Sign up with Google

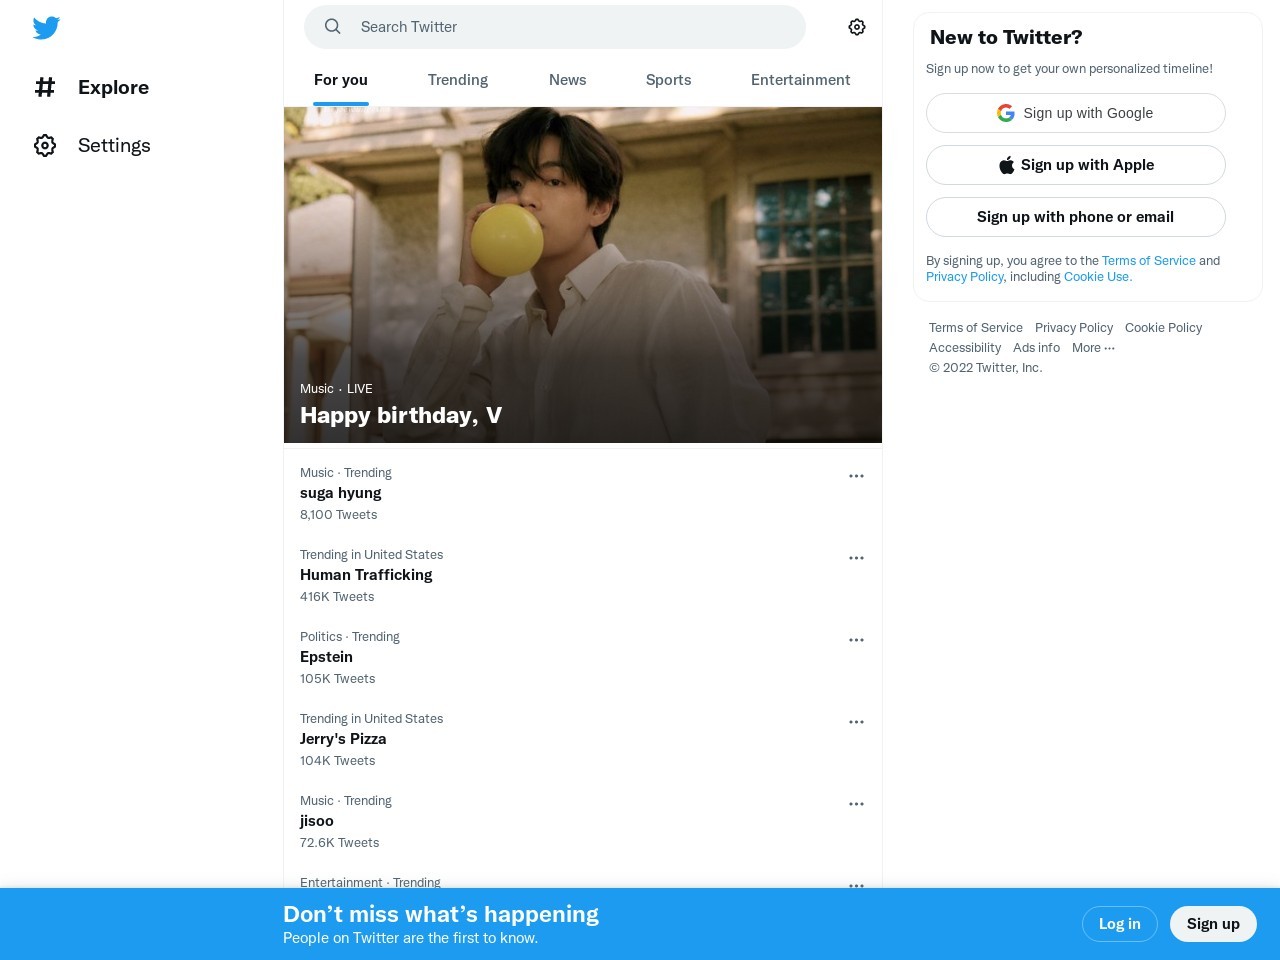(x=1076, y=113)
